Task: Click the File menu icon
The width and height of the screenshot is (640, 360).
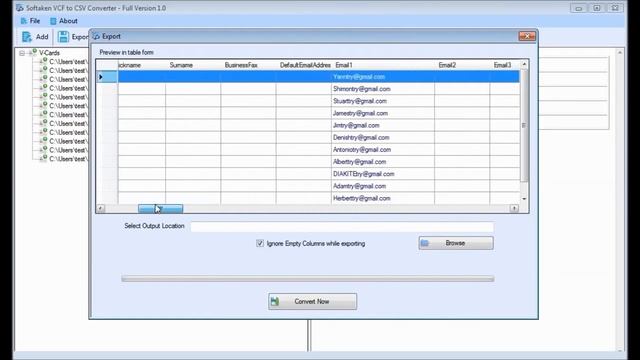Action: (x=24, y=21)
